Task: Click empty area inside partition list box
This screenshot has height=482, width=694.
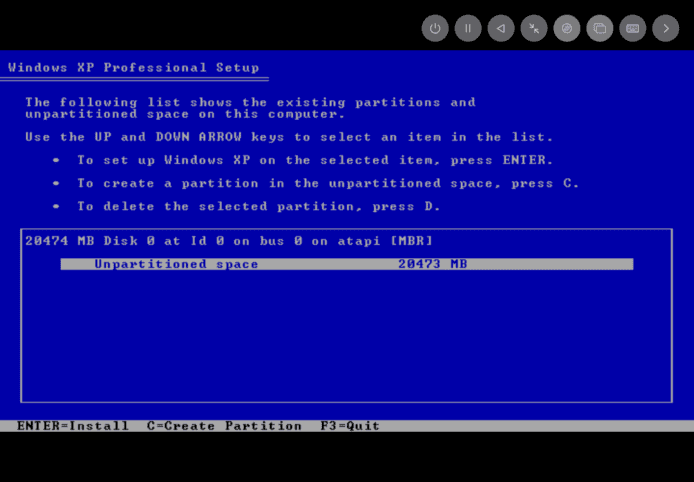Action: 345,340
